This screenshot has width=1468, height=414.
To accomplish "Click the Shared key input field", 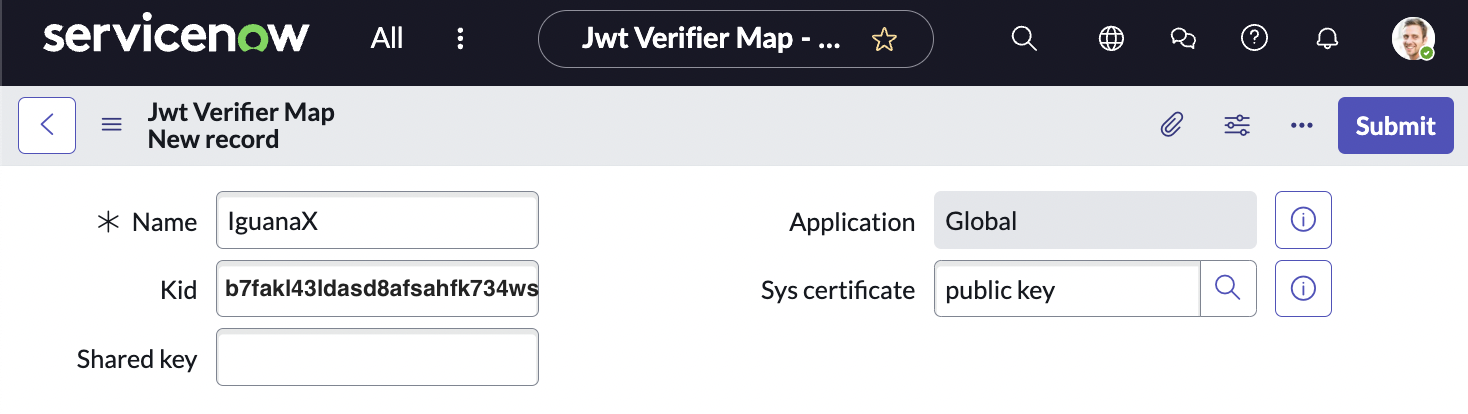I will point(377,357).
